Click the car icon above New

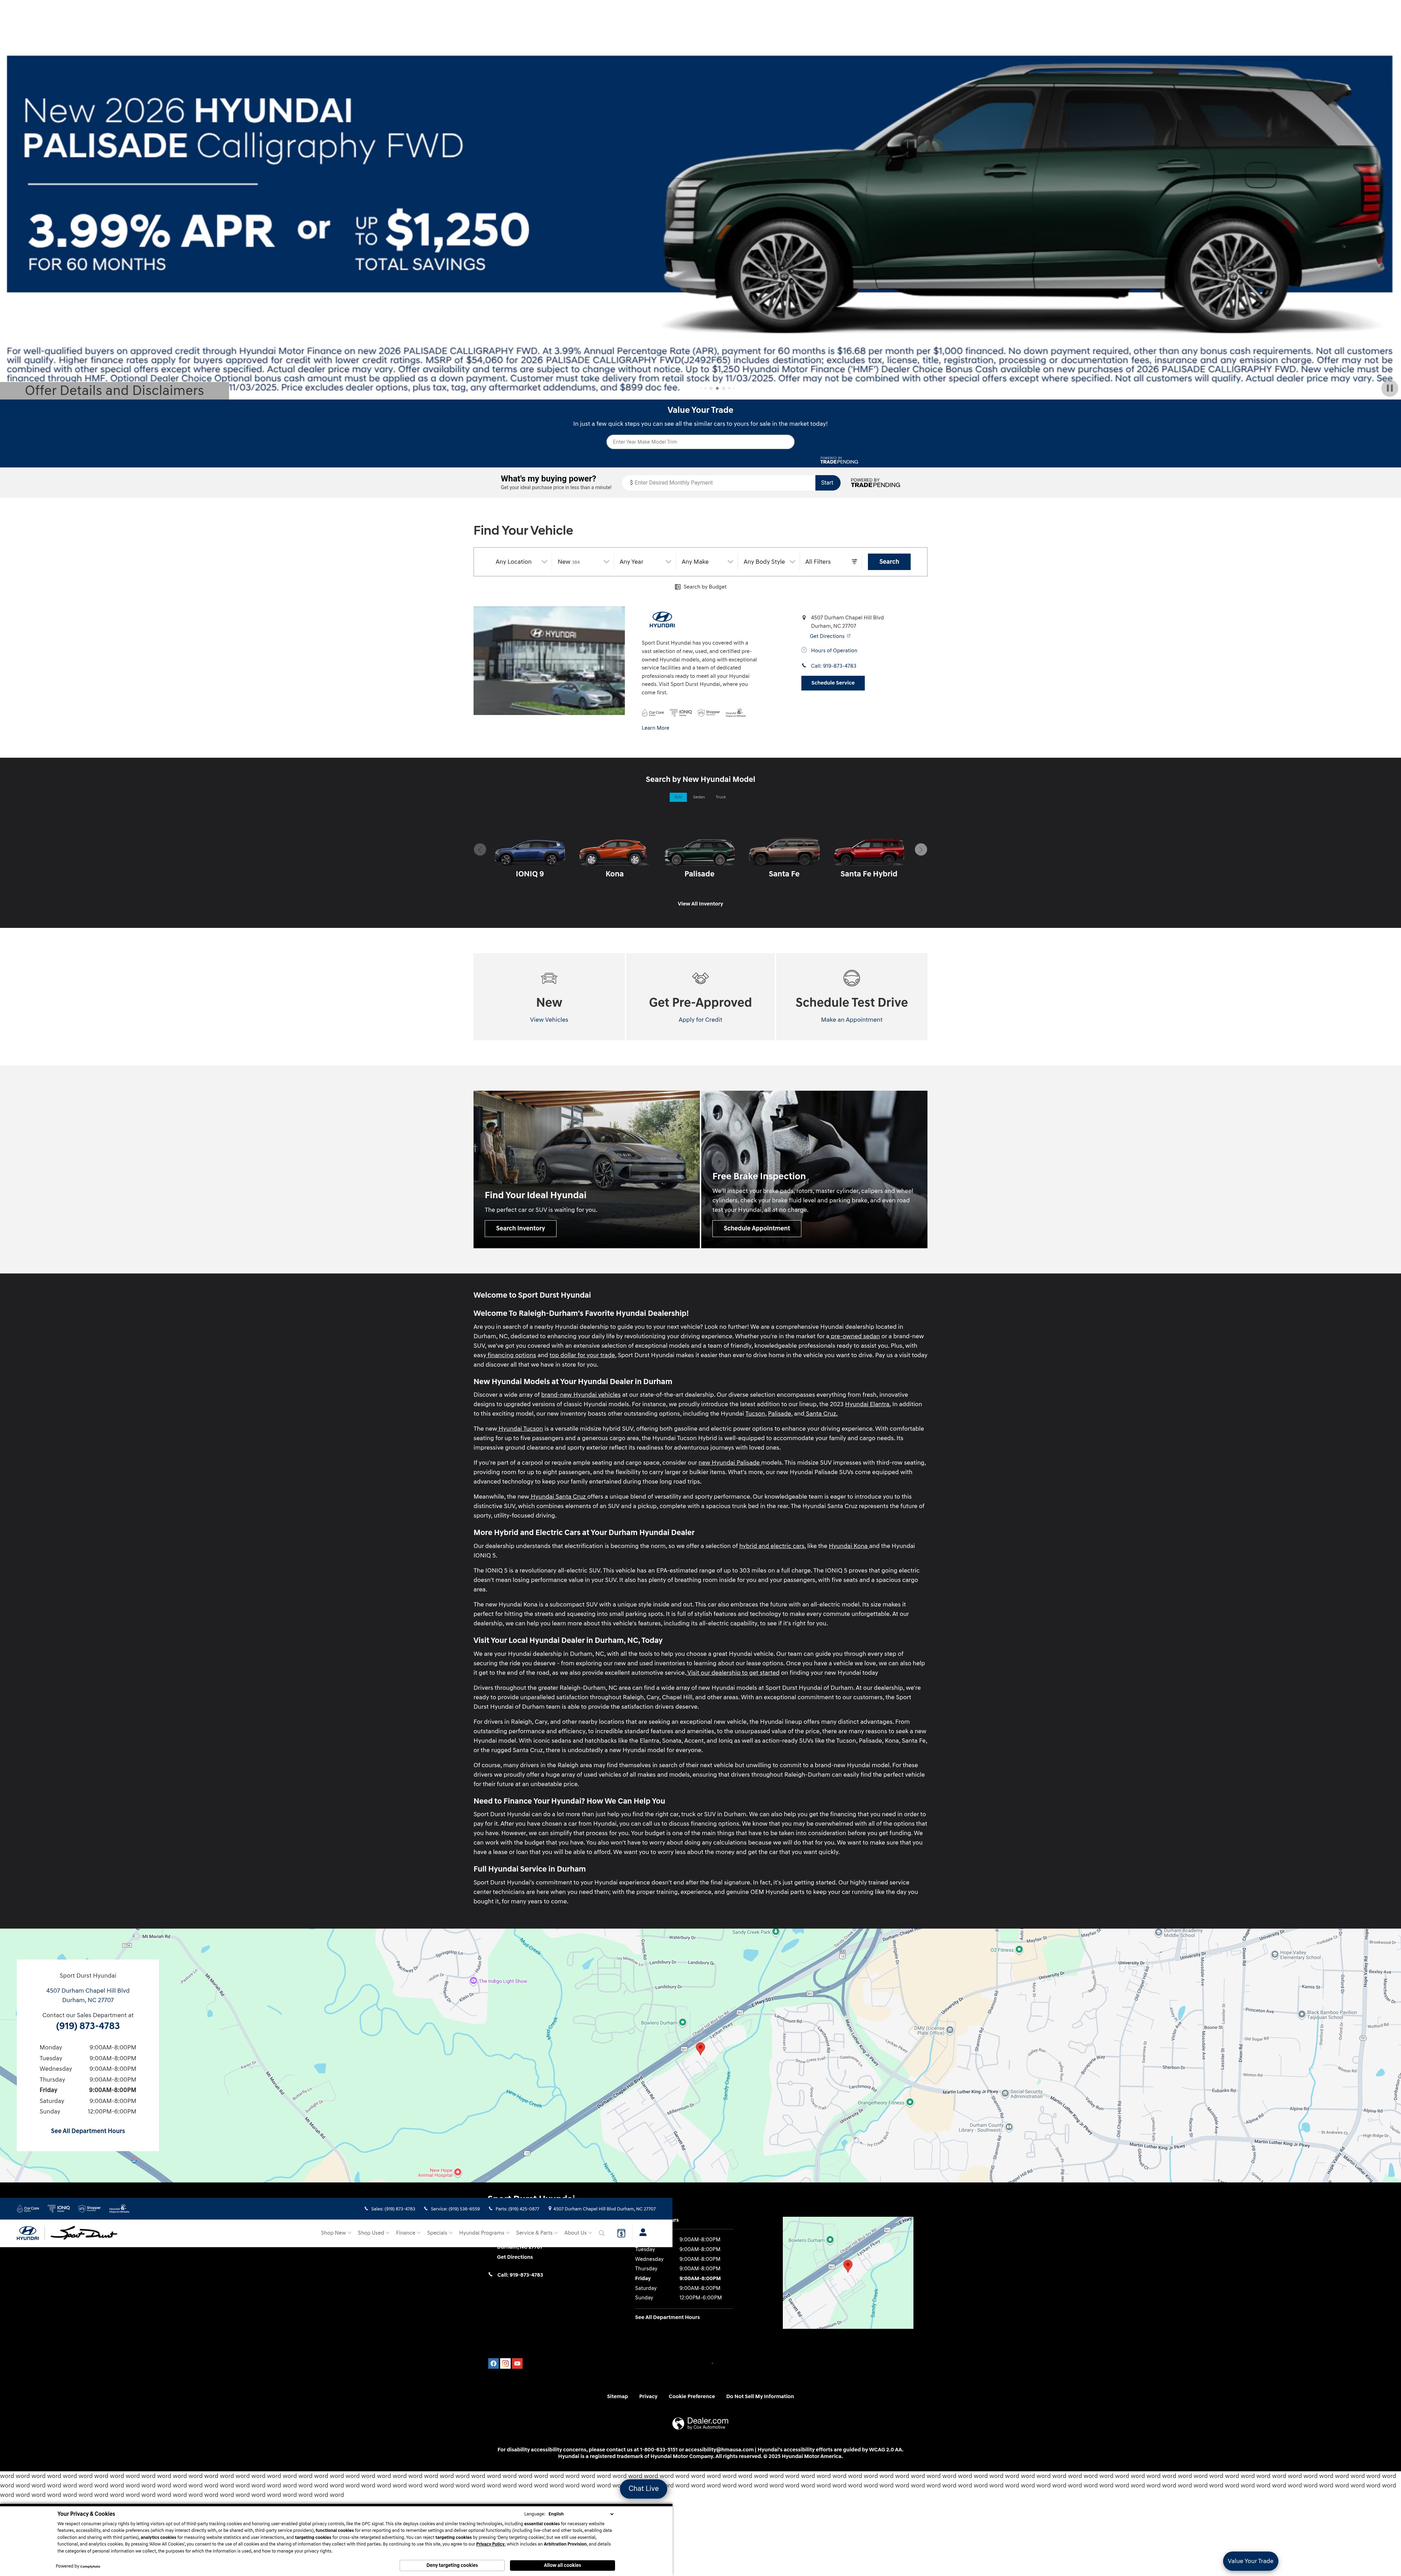click(549, 978)
